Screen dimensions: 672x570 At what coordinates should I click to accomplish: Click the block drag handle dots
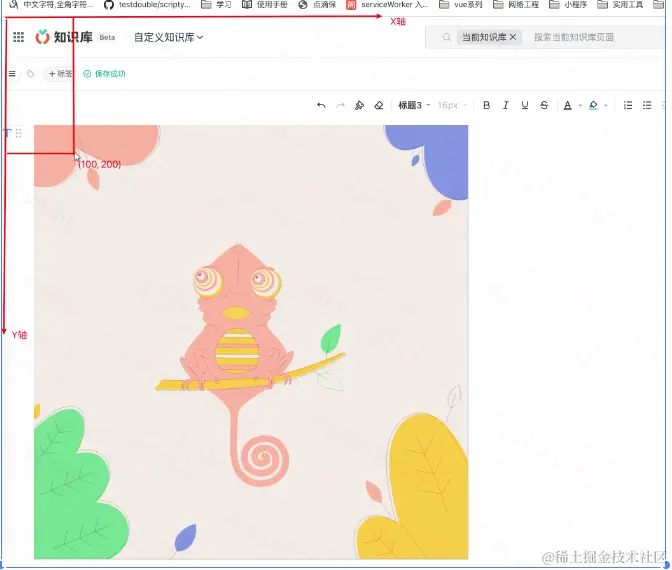tap(18, 133)
